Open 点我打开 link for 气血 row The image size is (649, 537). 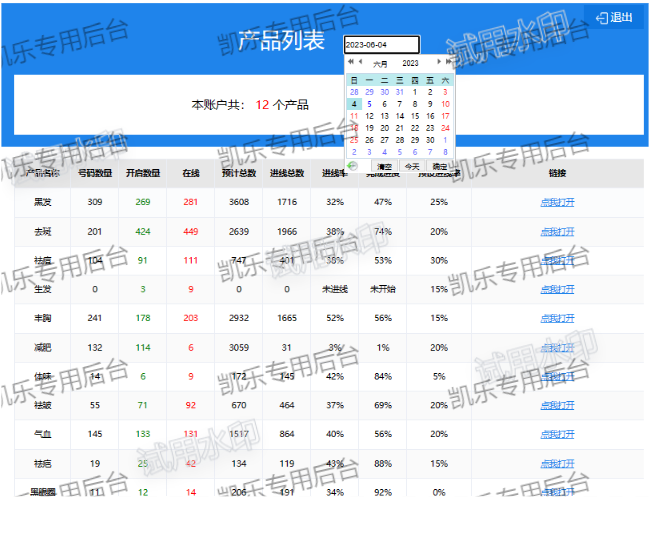click(x=557, y=435)
